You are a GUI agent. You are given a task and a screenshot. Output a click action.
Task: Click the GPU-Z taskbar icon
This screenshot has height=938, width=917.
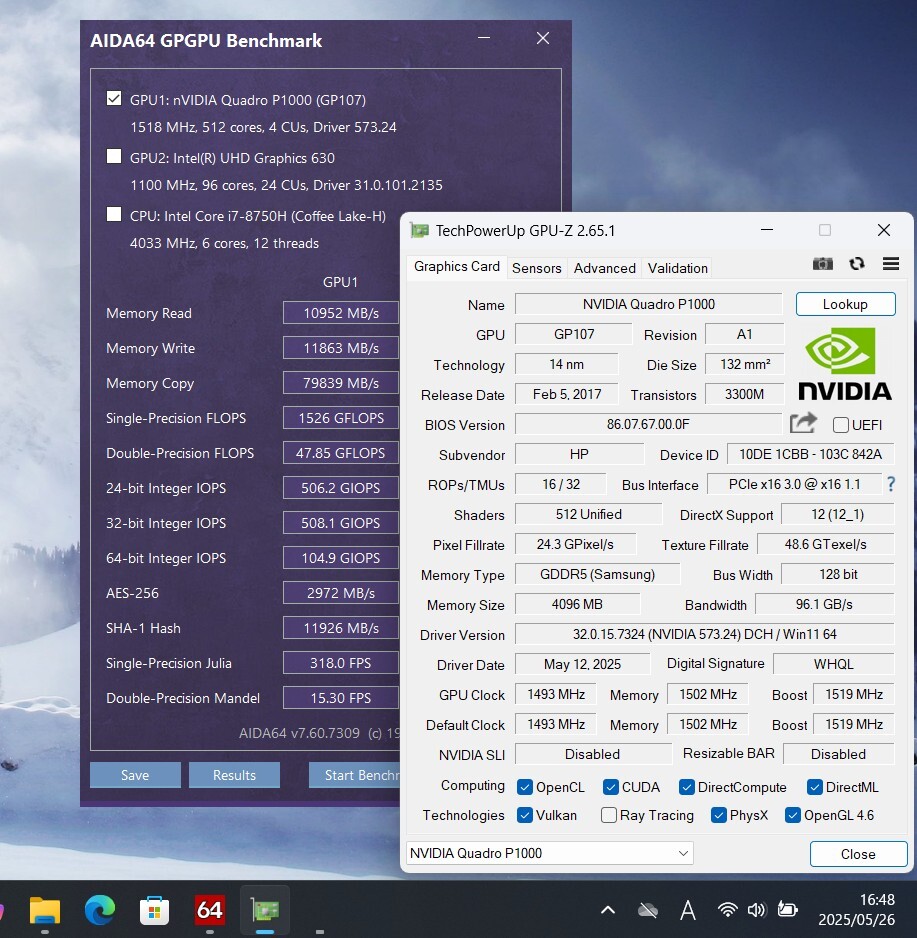pyautogui.click(x=264, y=910)
